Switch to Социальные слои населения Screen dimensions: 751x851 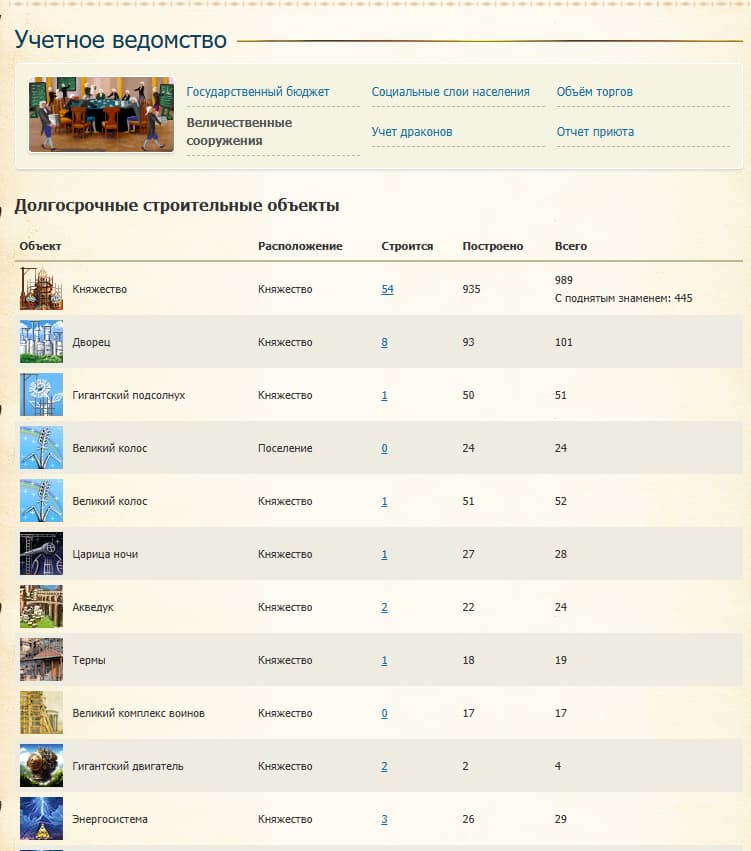coord(450,92)
